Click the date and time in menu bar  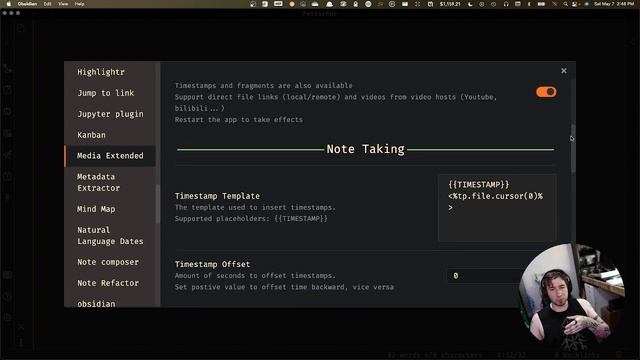614,4
